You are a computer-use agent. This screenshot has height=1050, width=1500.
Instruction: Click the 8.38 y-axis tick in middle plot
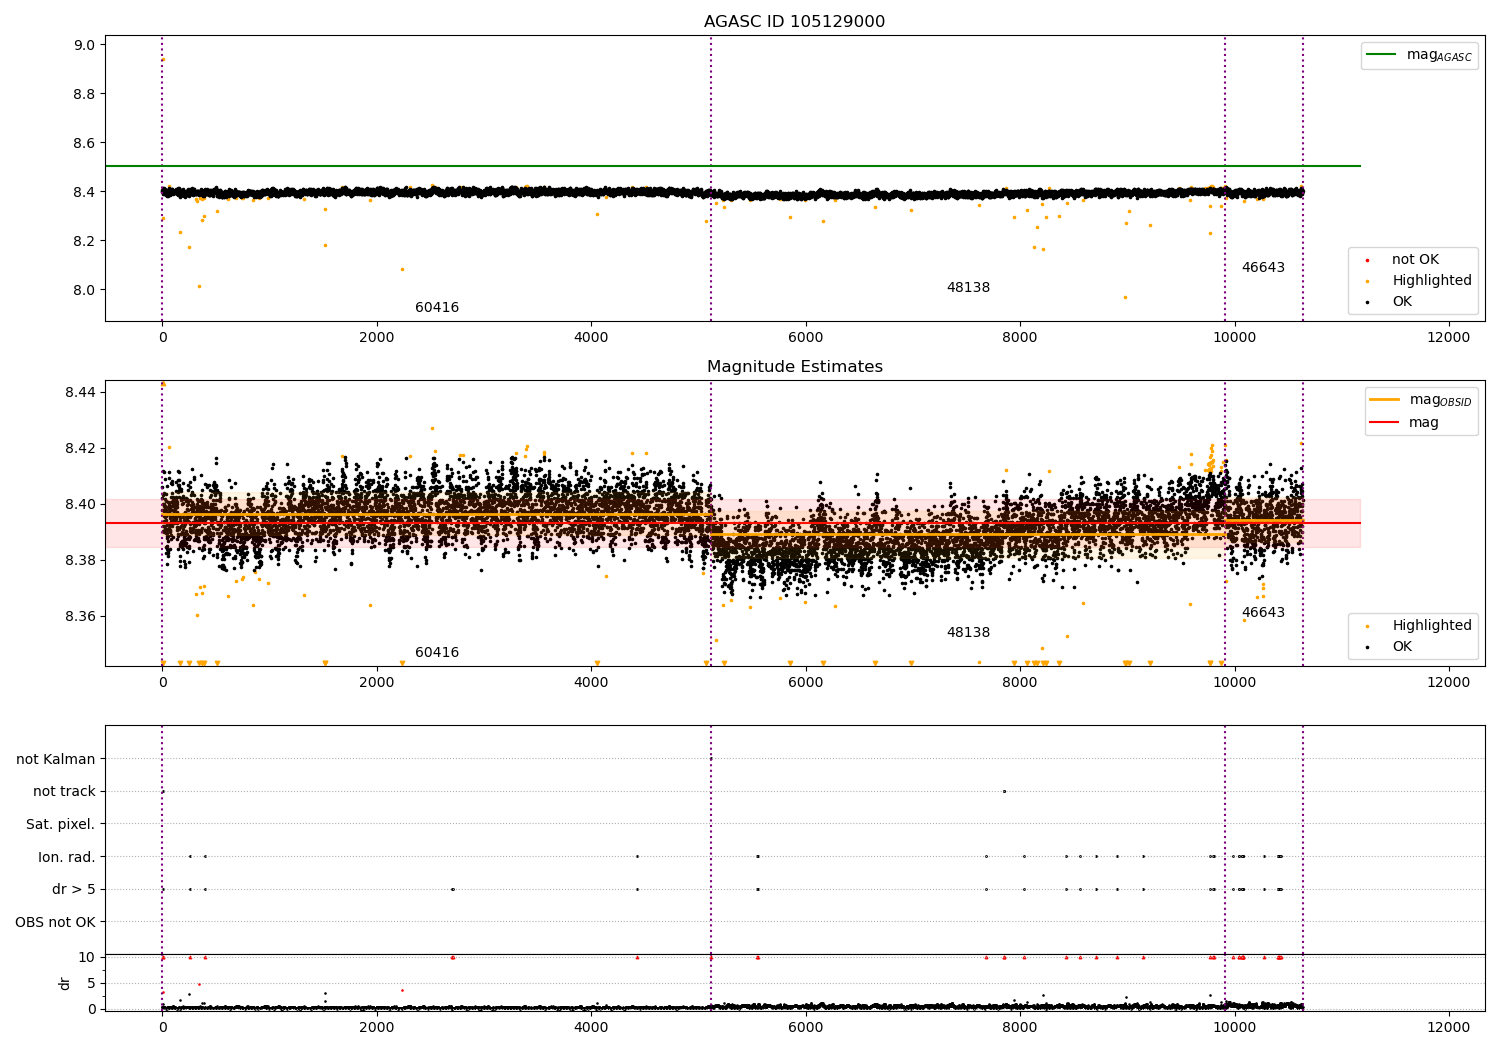click(x=80, y=560)
